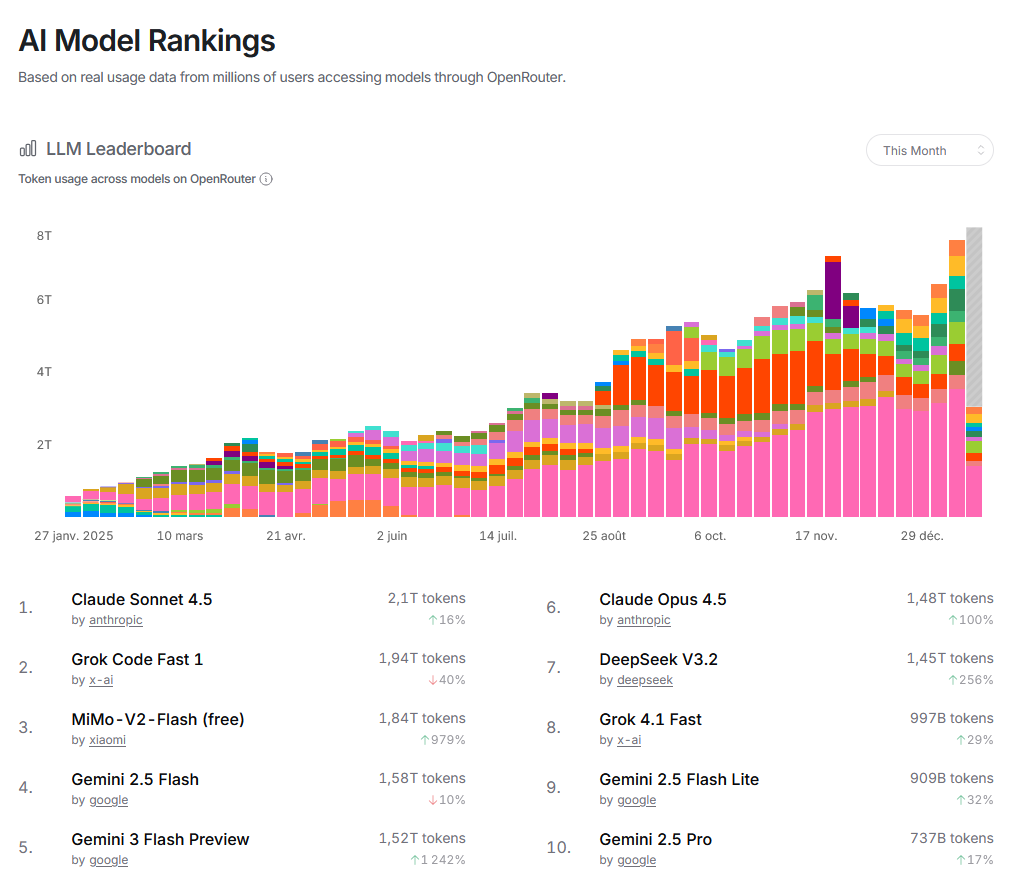Visit the xiaomi author link
The width and height of the screenshot is (1017, 888).
pyautogui.click(x=107, y=740)
